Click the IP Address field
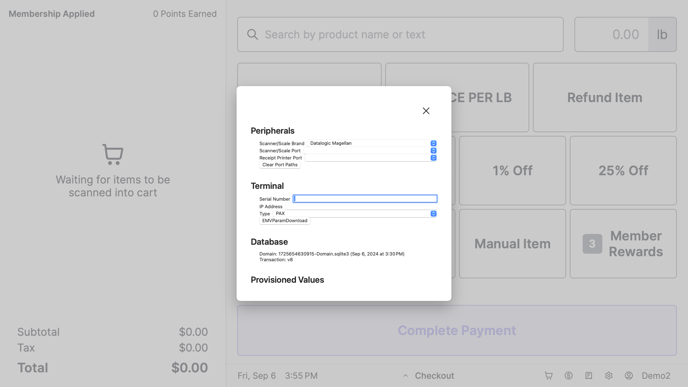 (x=361, y=206)
